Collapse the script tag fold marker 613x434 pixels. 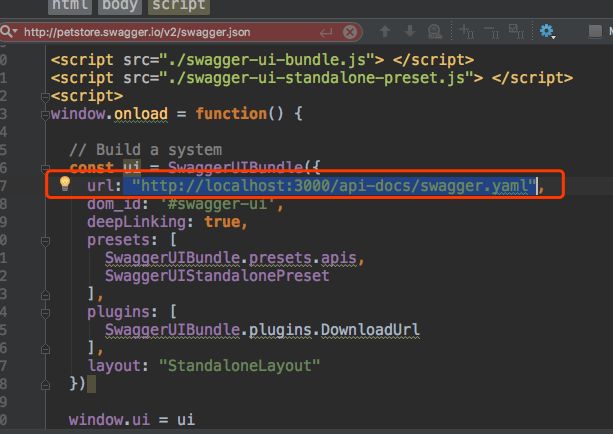coord(45,96)
